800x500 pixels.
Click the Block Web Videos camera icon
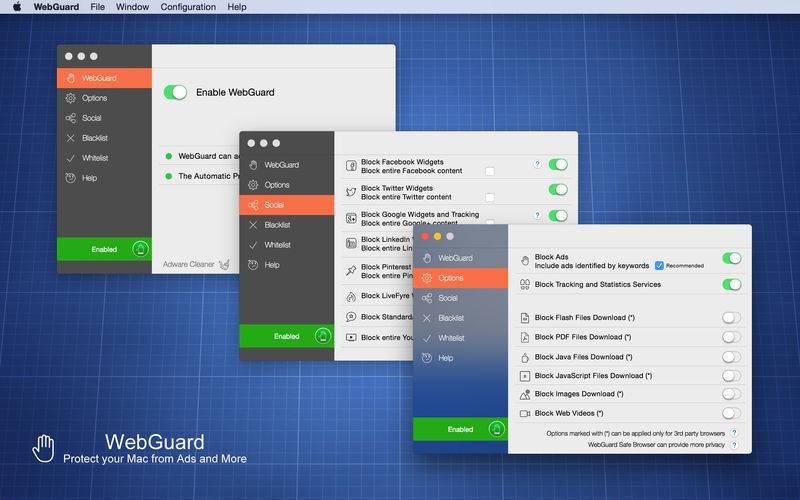524,413
